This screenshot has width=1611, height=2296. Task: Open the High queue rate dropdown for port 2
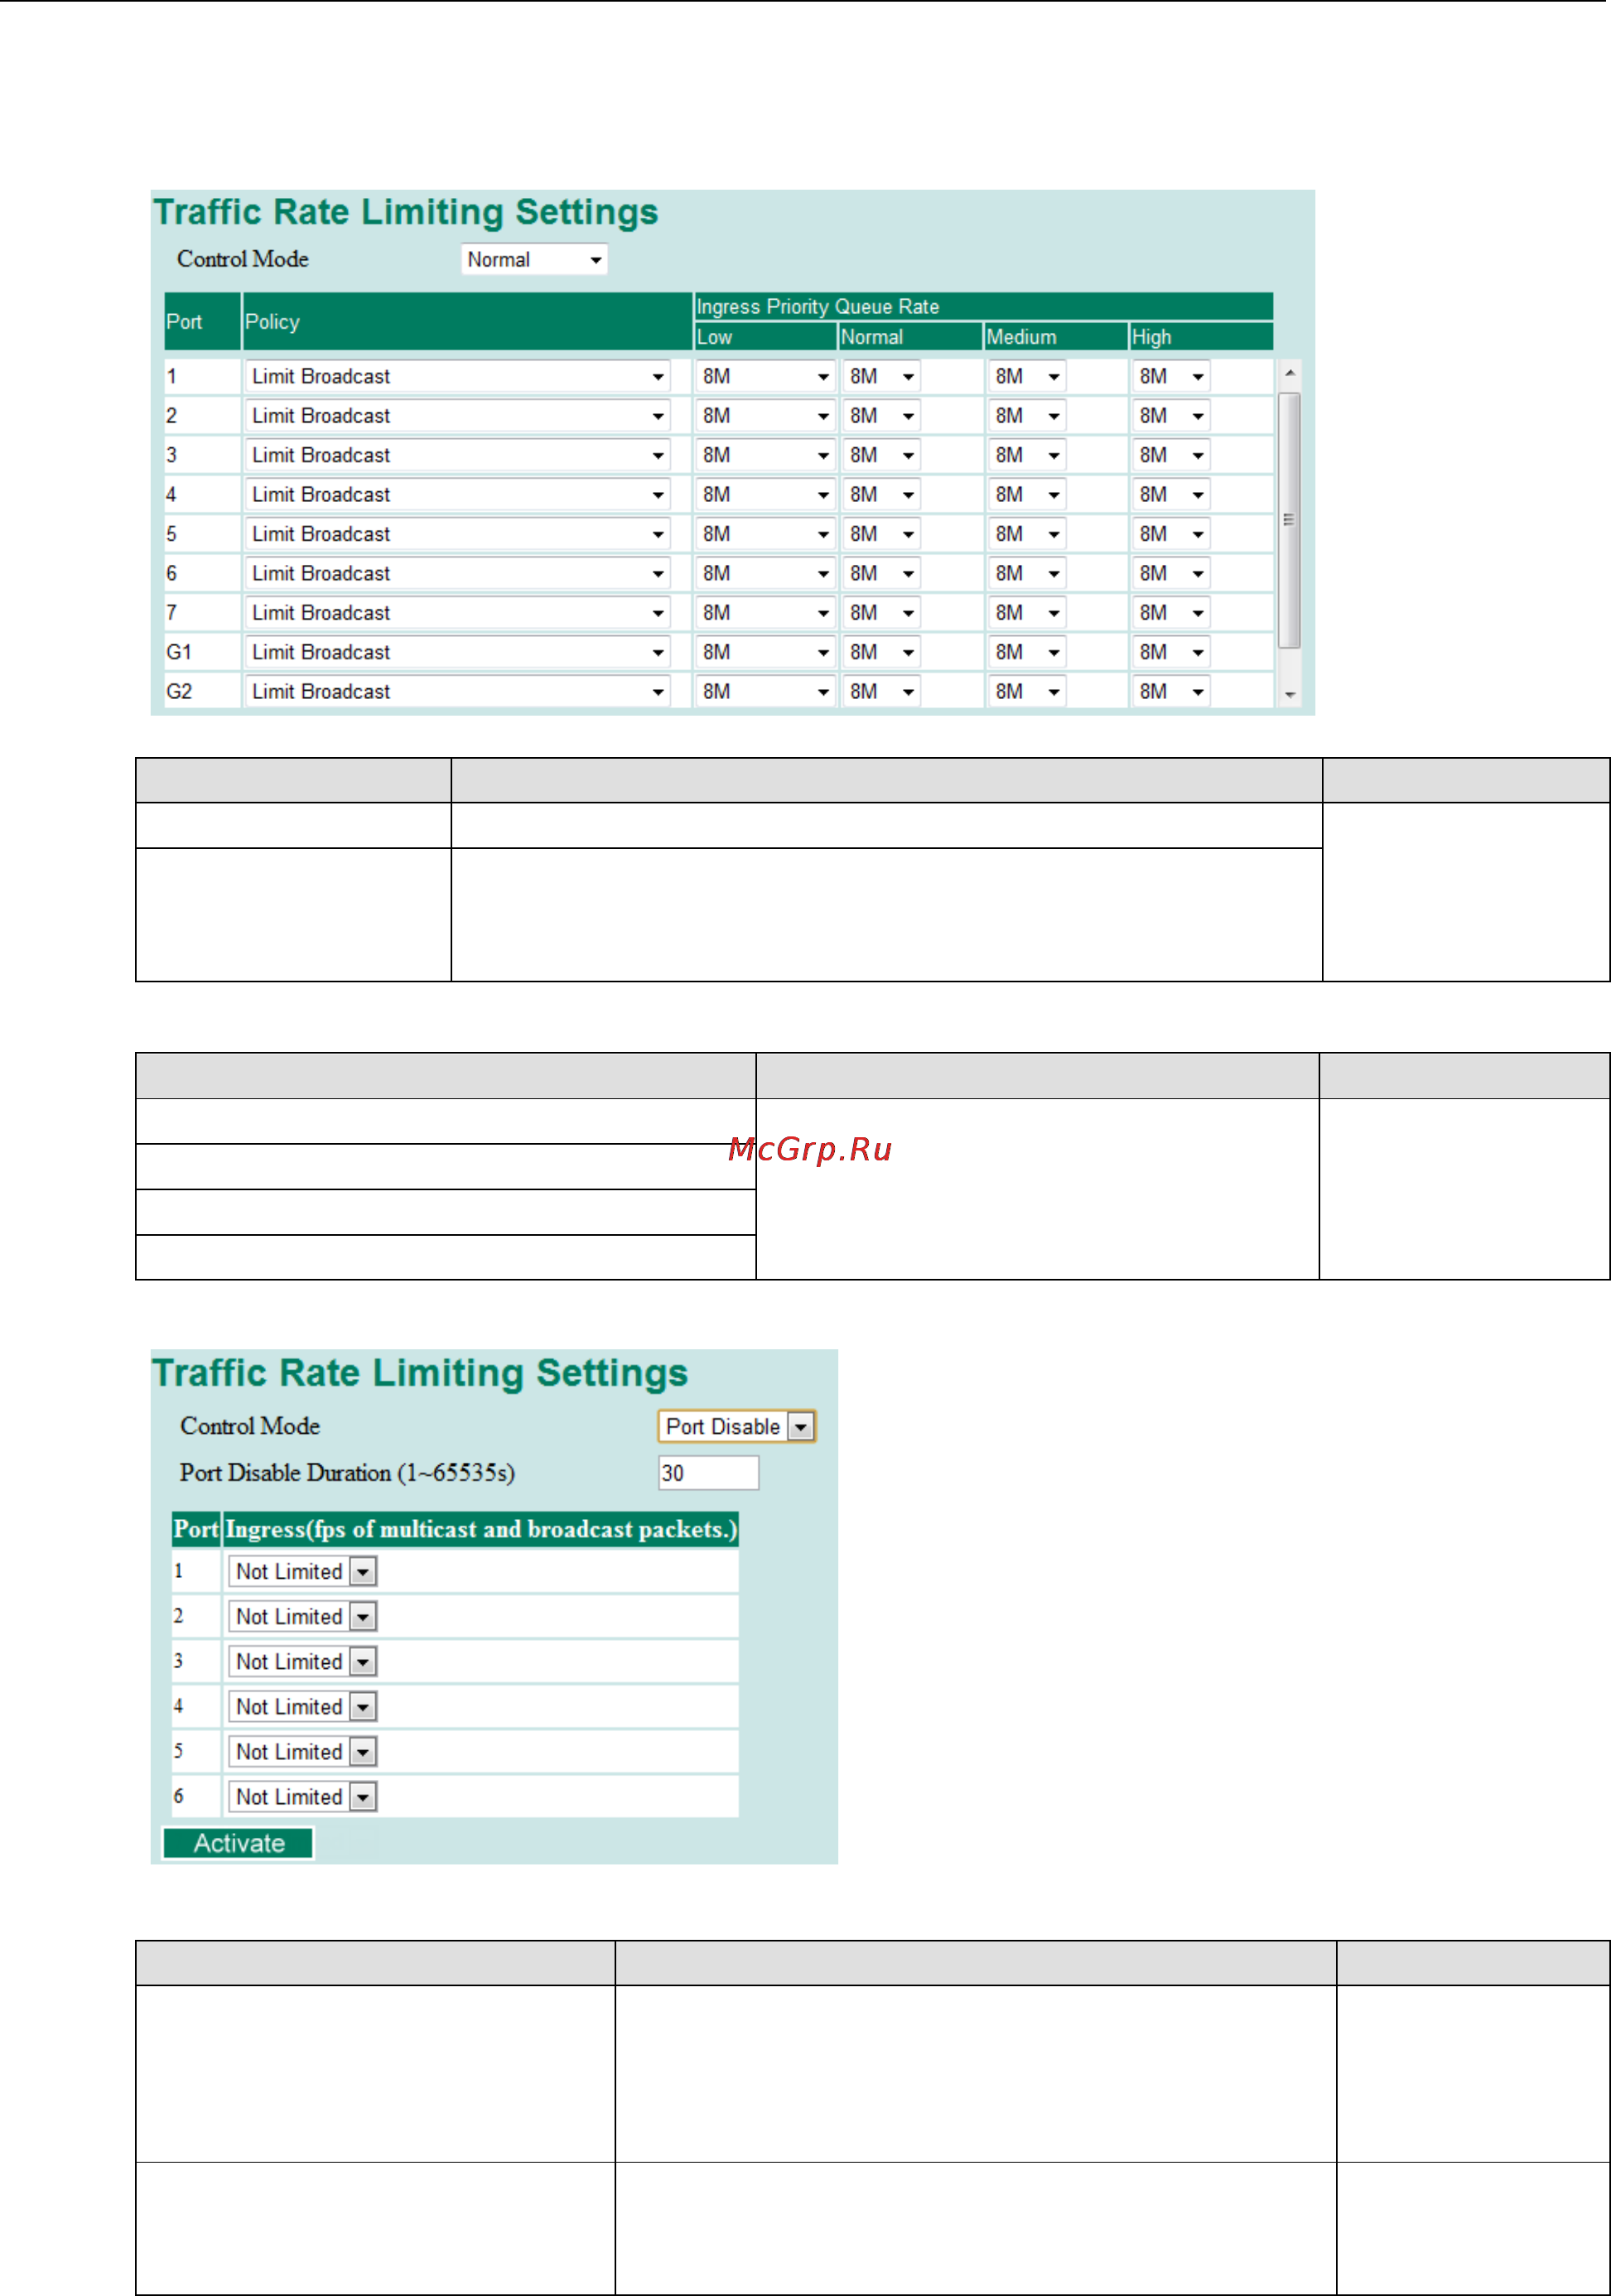coord(1171,416)
